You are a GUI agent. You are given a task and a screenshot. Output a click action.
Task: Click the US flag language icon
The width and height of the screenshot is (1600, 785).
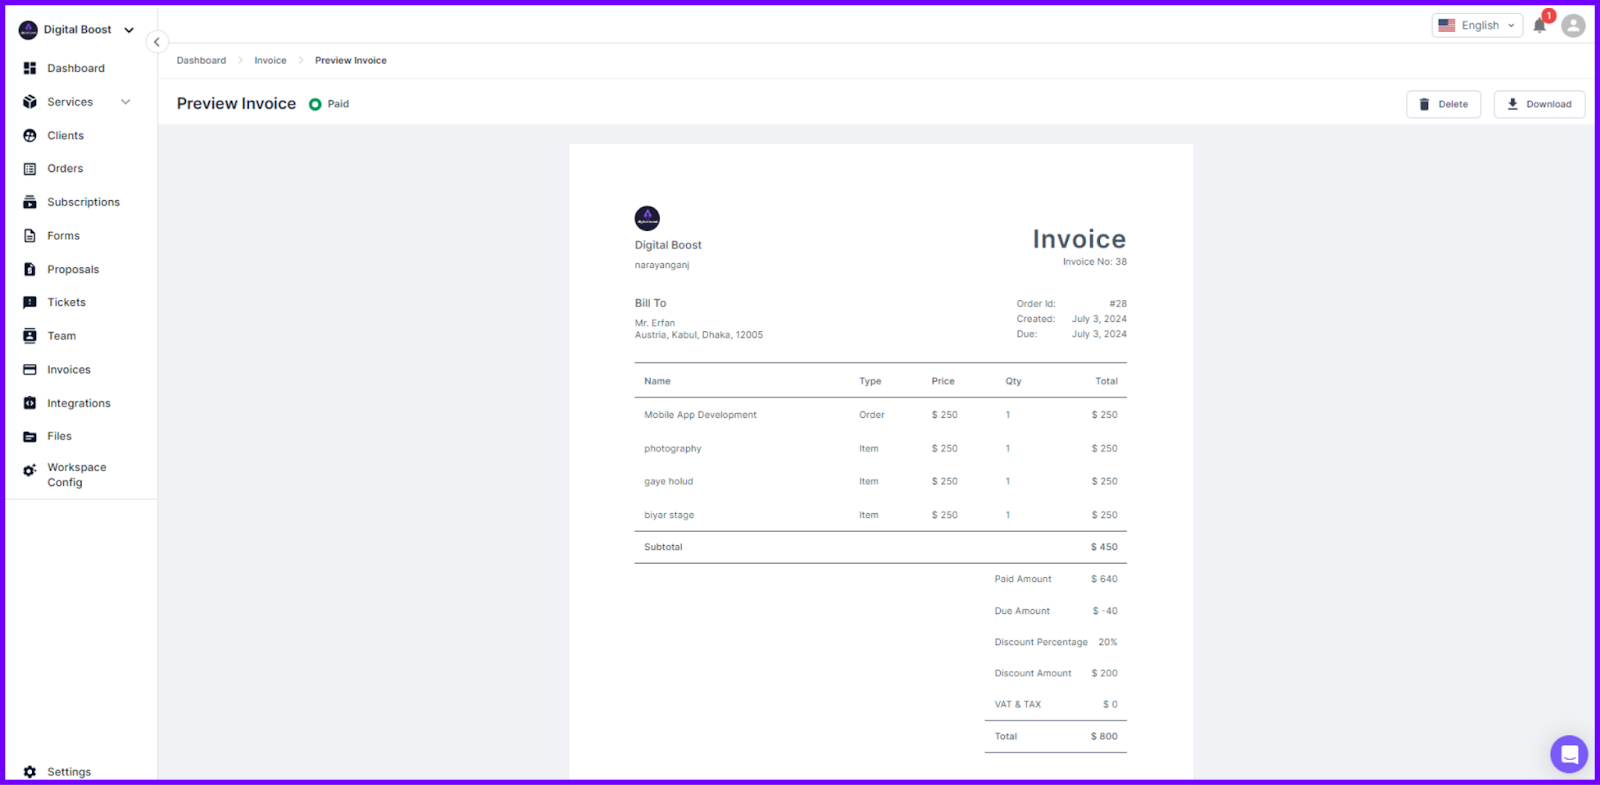[x=1447, y=25]
